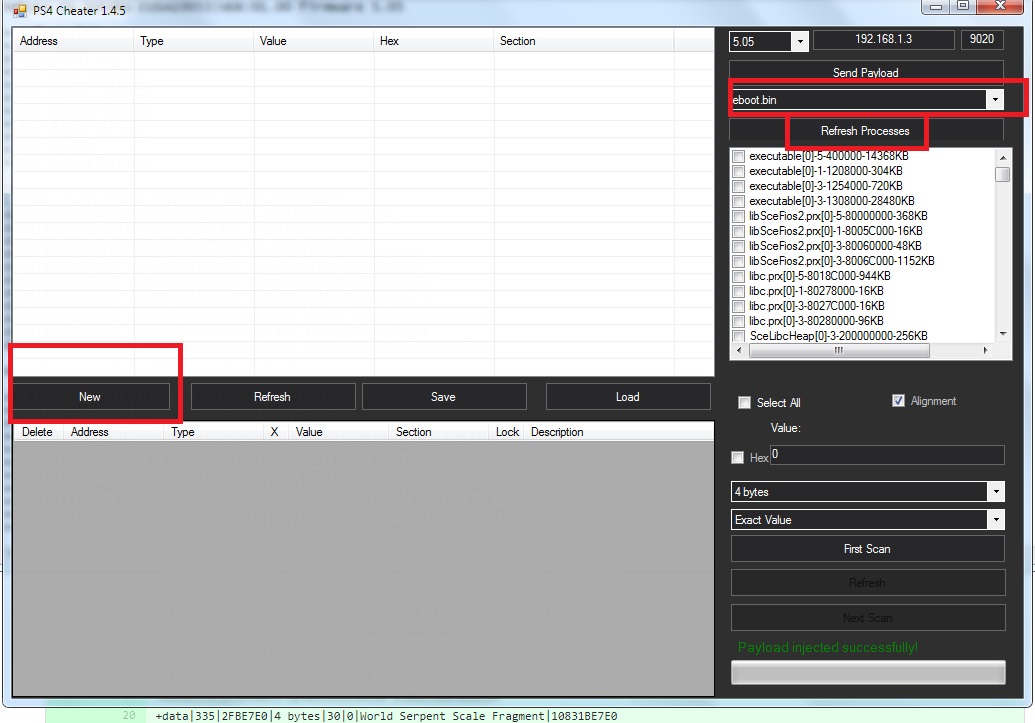The width and height of the screenshot is (1035, 723).
Task: Check executable[0]-5-400000-14368KB section
Action: pos(738,157)
